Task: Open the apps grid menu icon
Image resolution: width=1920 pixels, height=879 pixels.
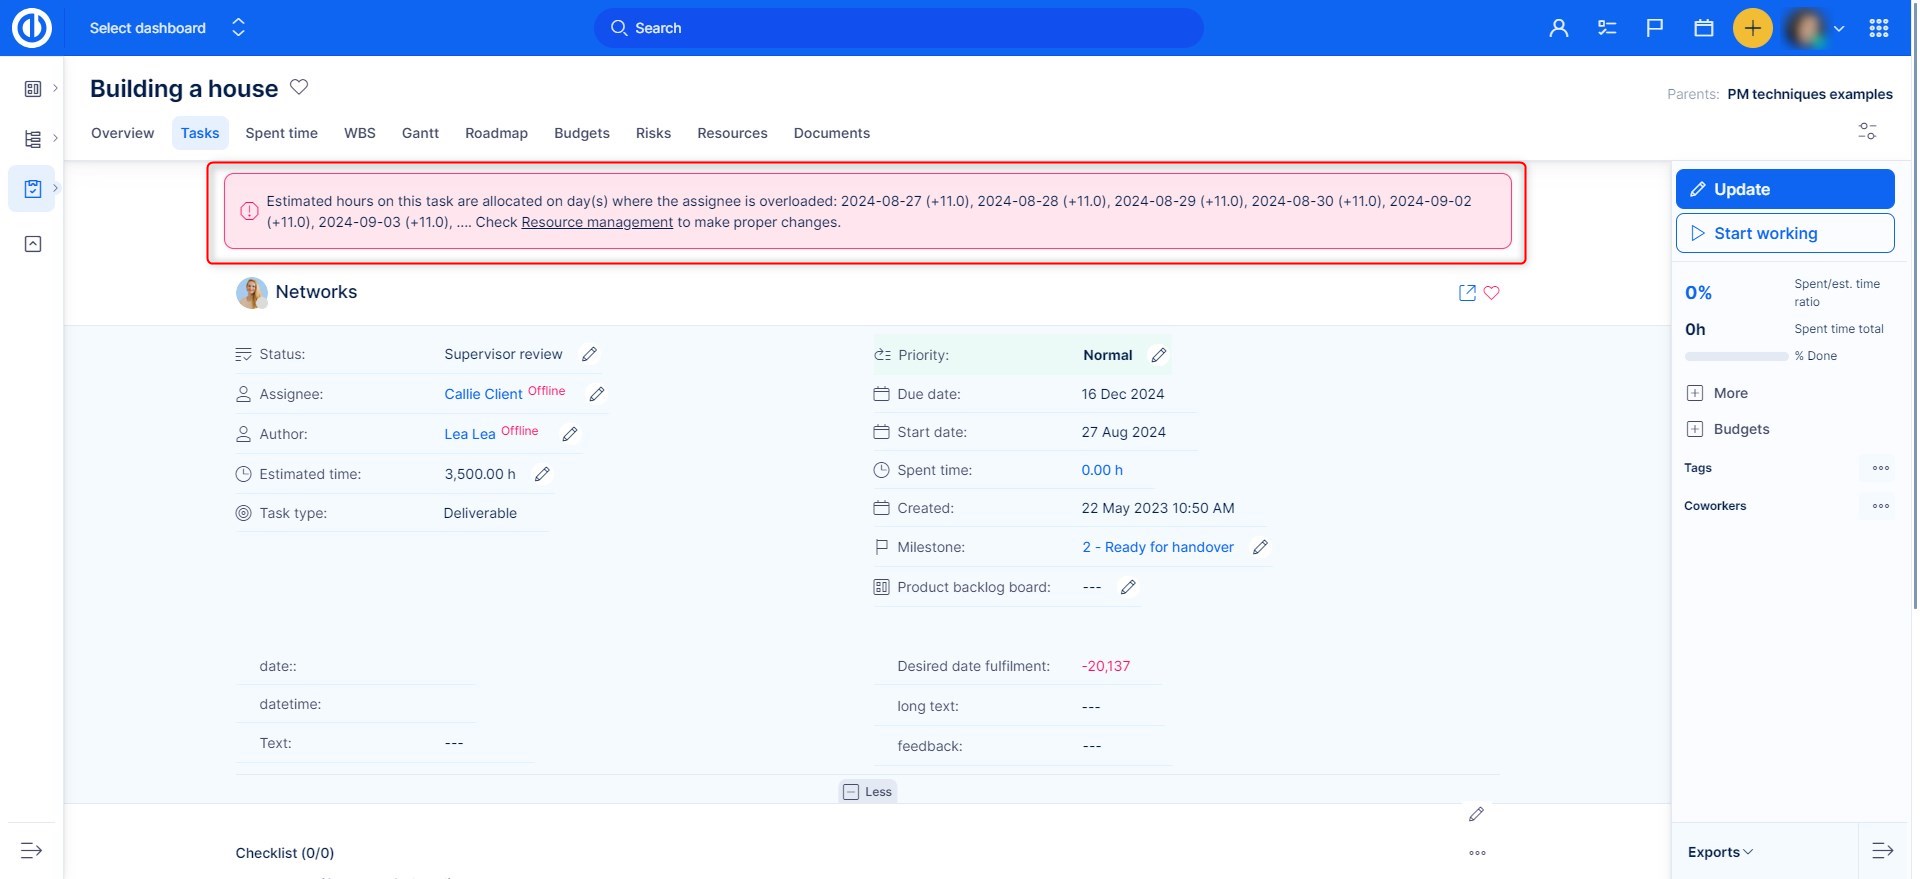Action: (1878, 28)
